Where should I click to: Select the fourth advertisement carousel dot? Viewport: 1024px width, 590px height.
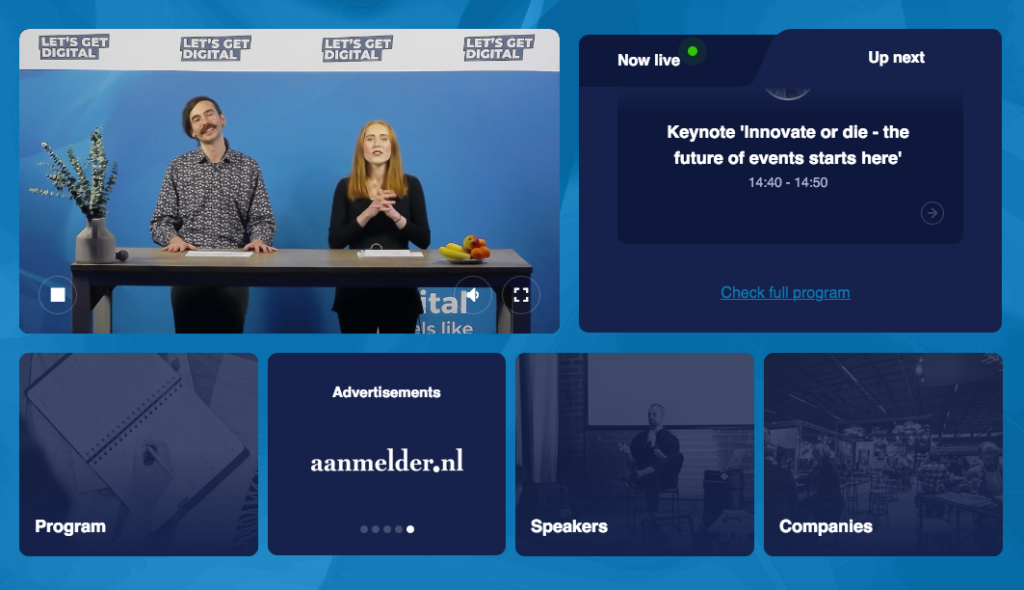tap(398, 529)
